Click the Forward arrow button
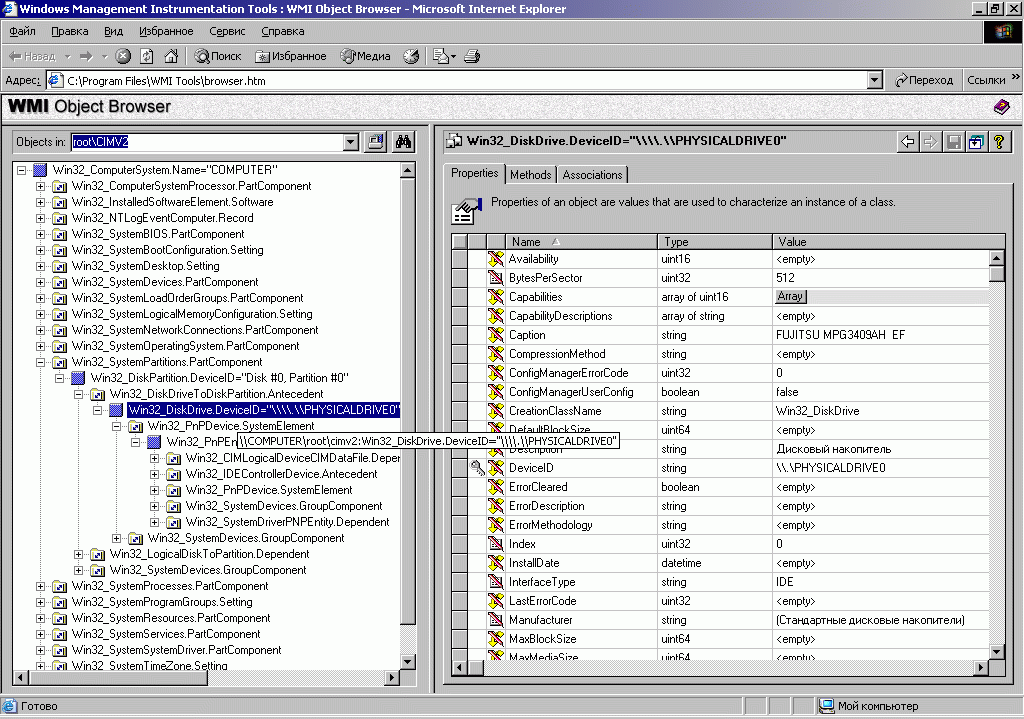1024x719 pixels. click(x=86, y=56)
